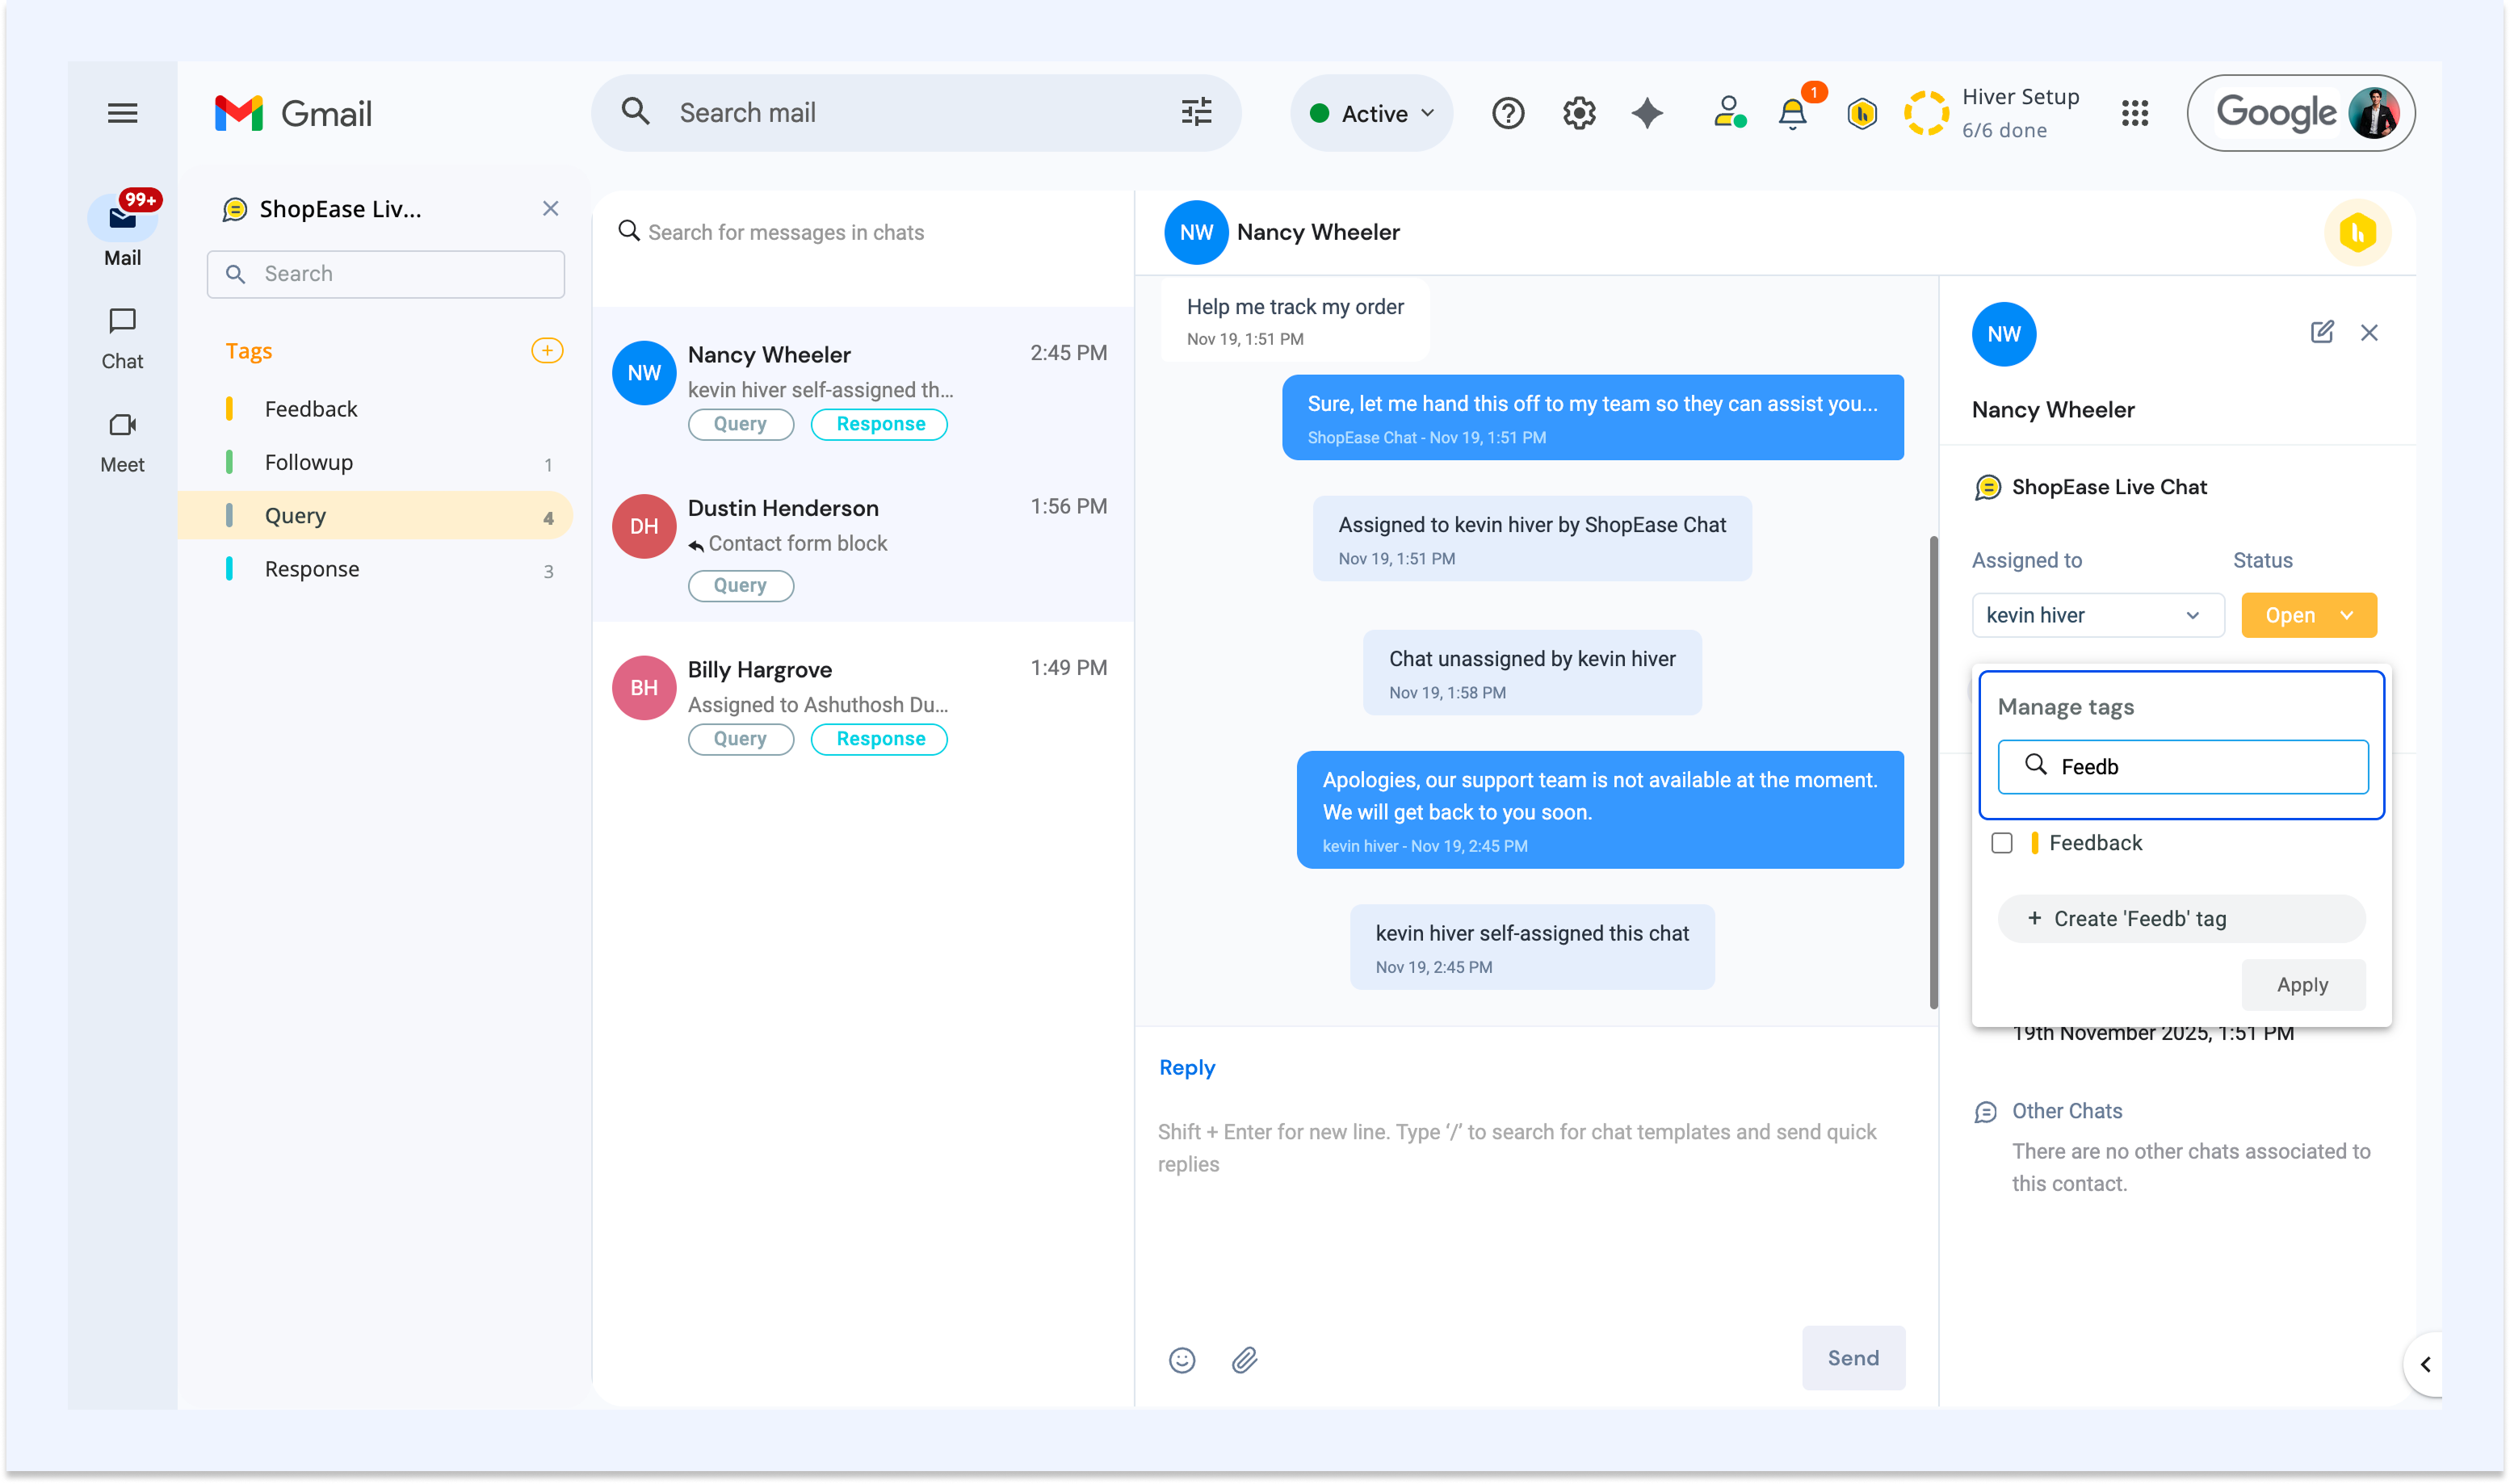The image size is (2510, 1484).
Task: Insert an emoji in the reply
Action: (1181, 1359)
